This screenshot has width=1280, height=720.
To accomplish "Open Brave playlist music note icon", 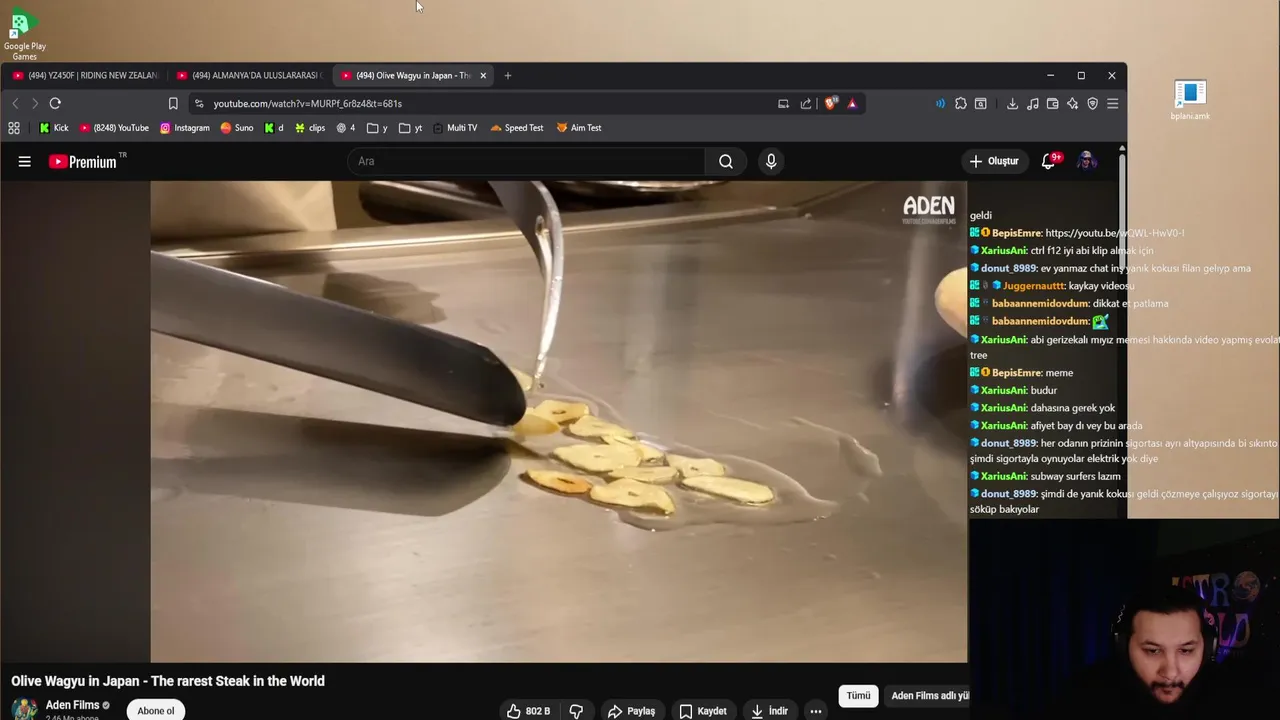I will click(x=1033, y=103).
